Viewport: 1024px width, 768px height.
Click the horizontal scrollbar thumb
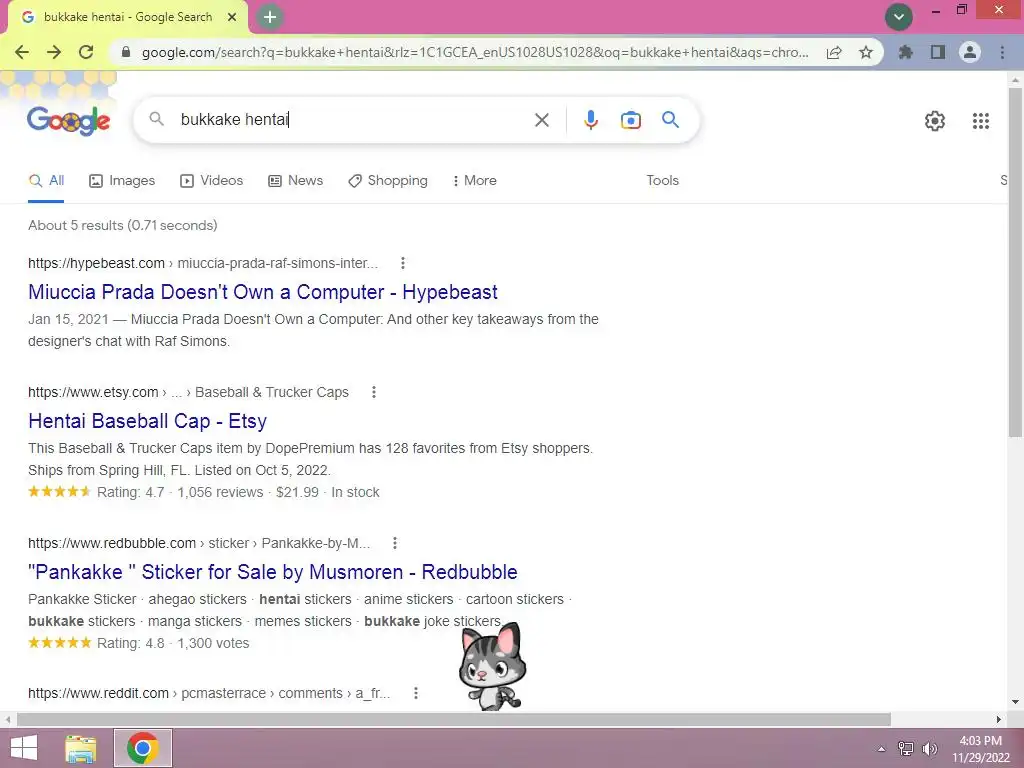point(454,720)
